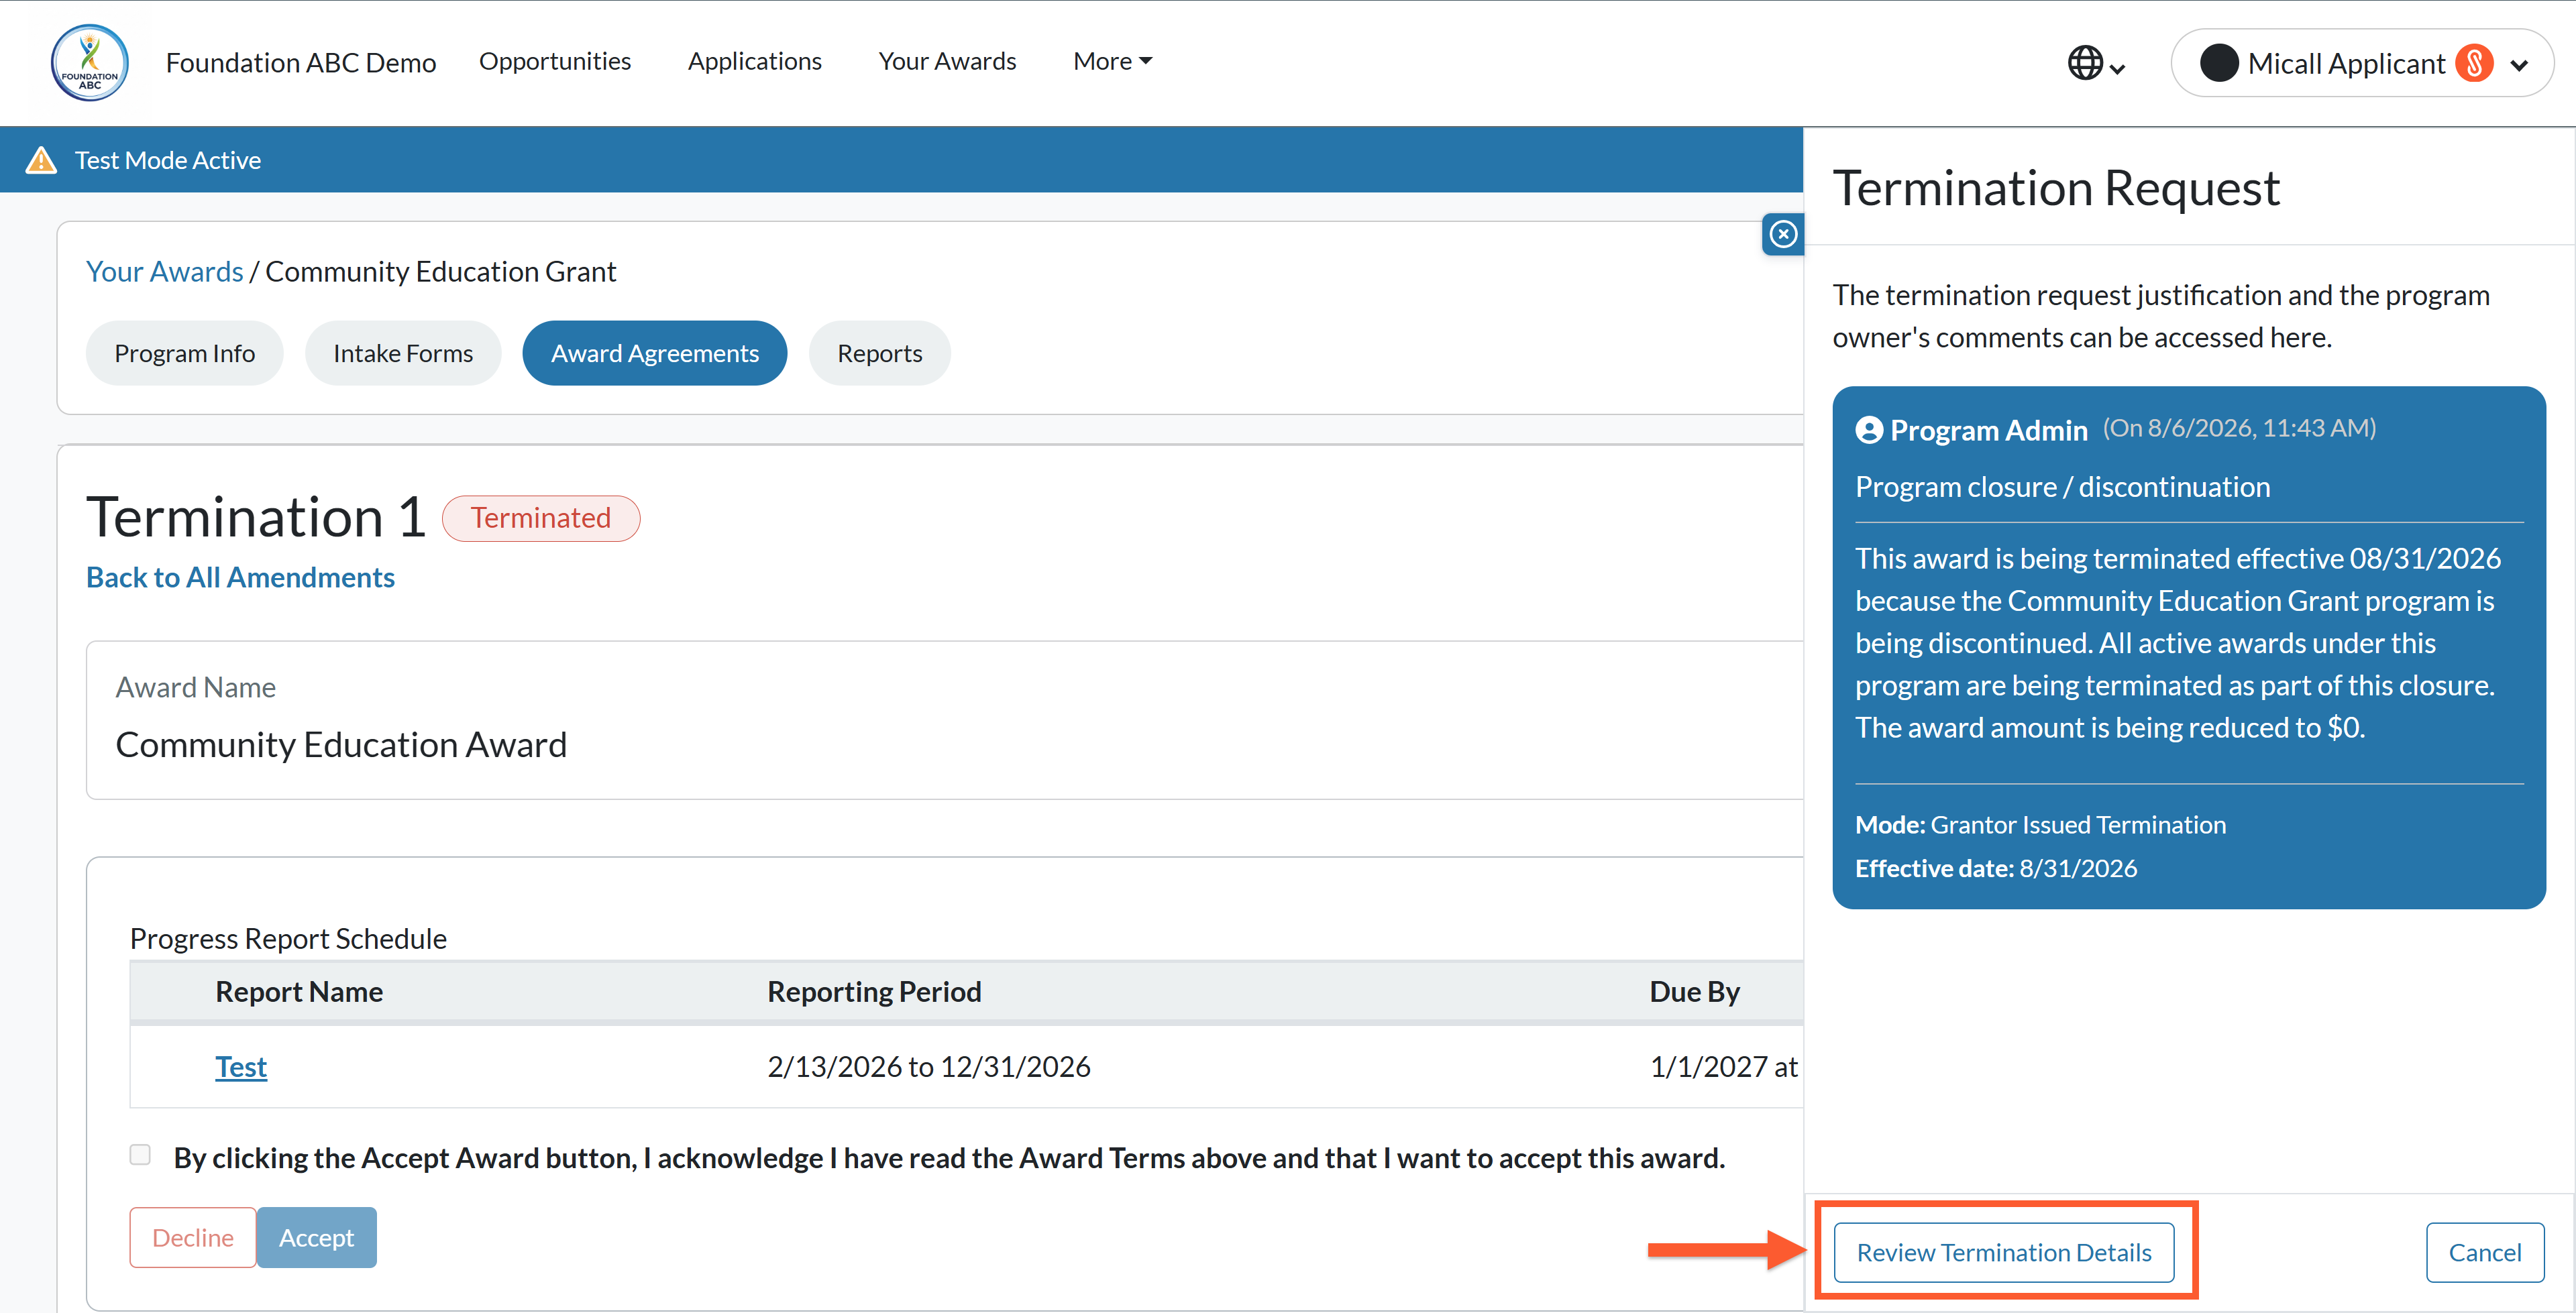The height and width of the screenshot is (1313, 2576).
Task: Click the Termination Request panel heading
Action: point(2056,188)
